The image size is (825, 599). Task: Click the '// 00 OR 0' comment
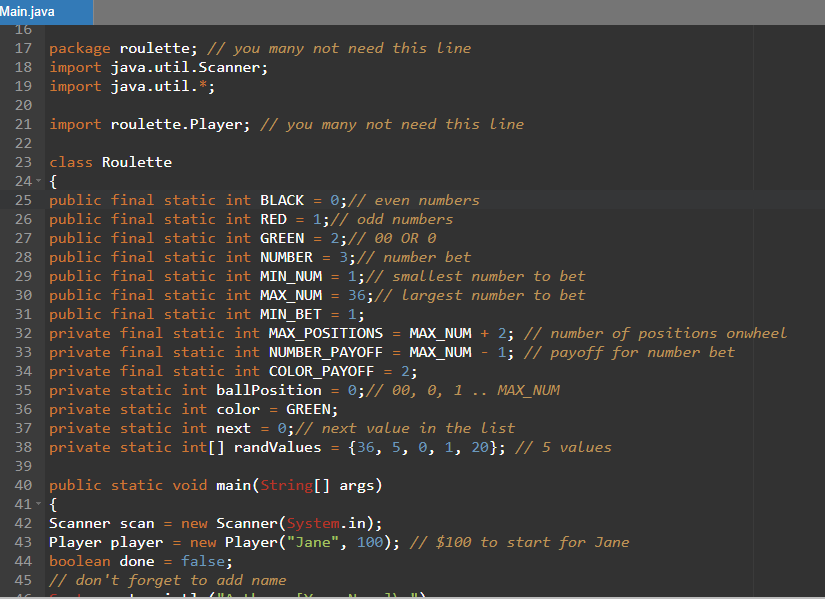(392, 238)
